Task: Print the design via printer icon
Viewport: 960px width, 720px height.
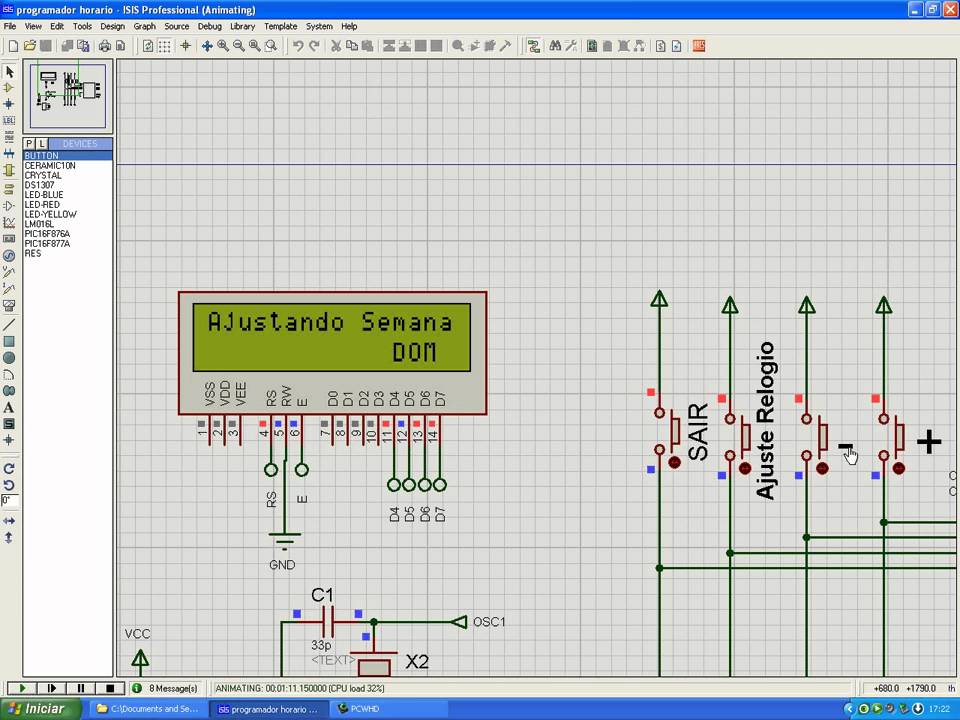Action: coord(105,46)
